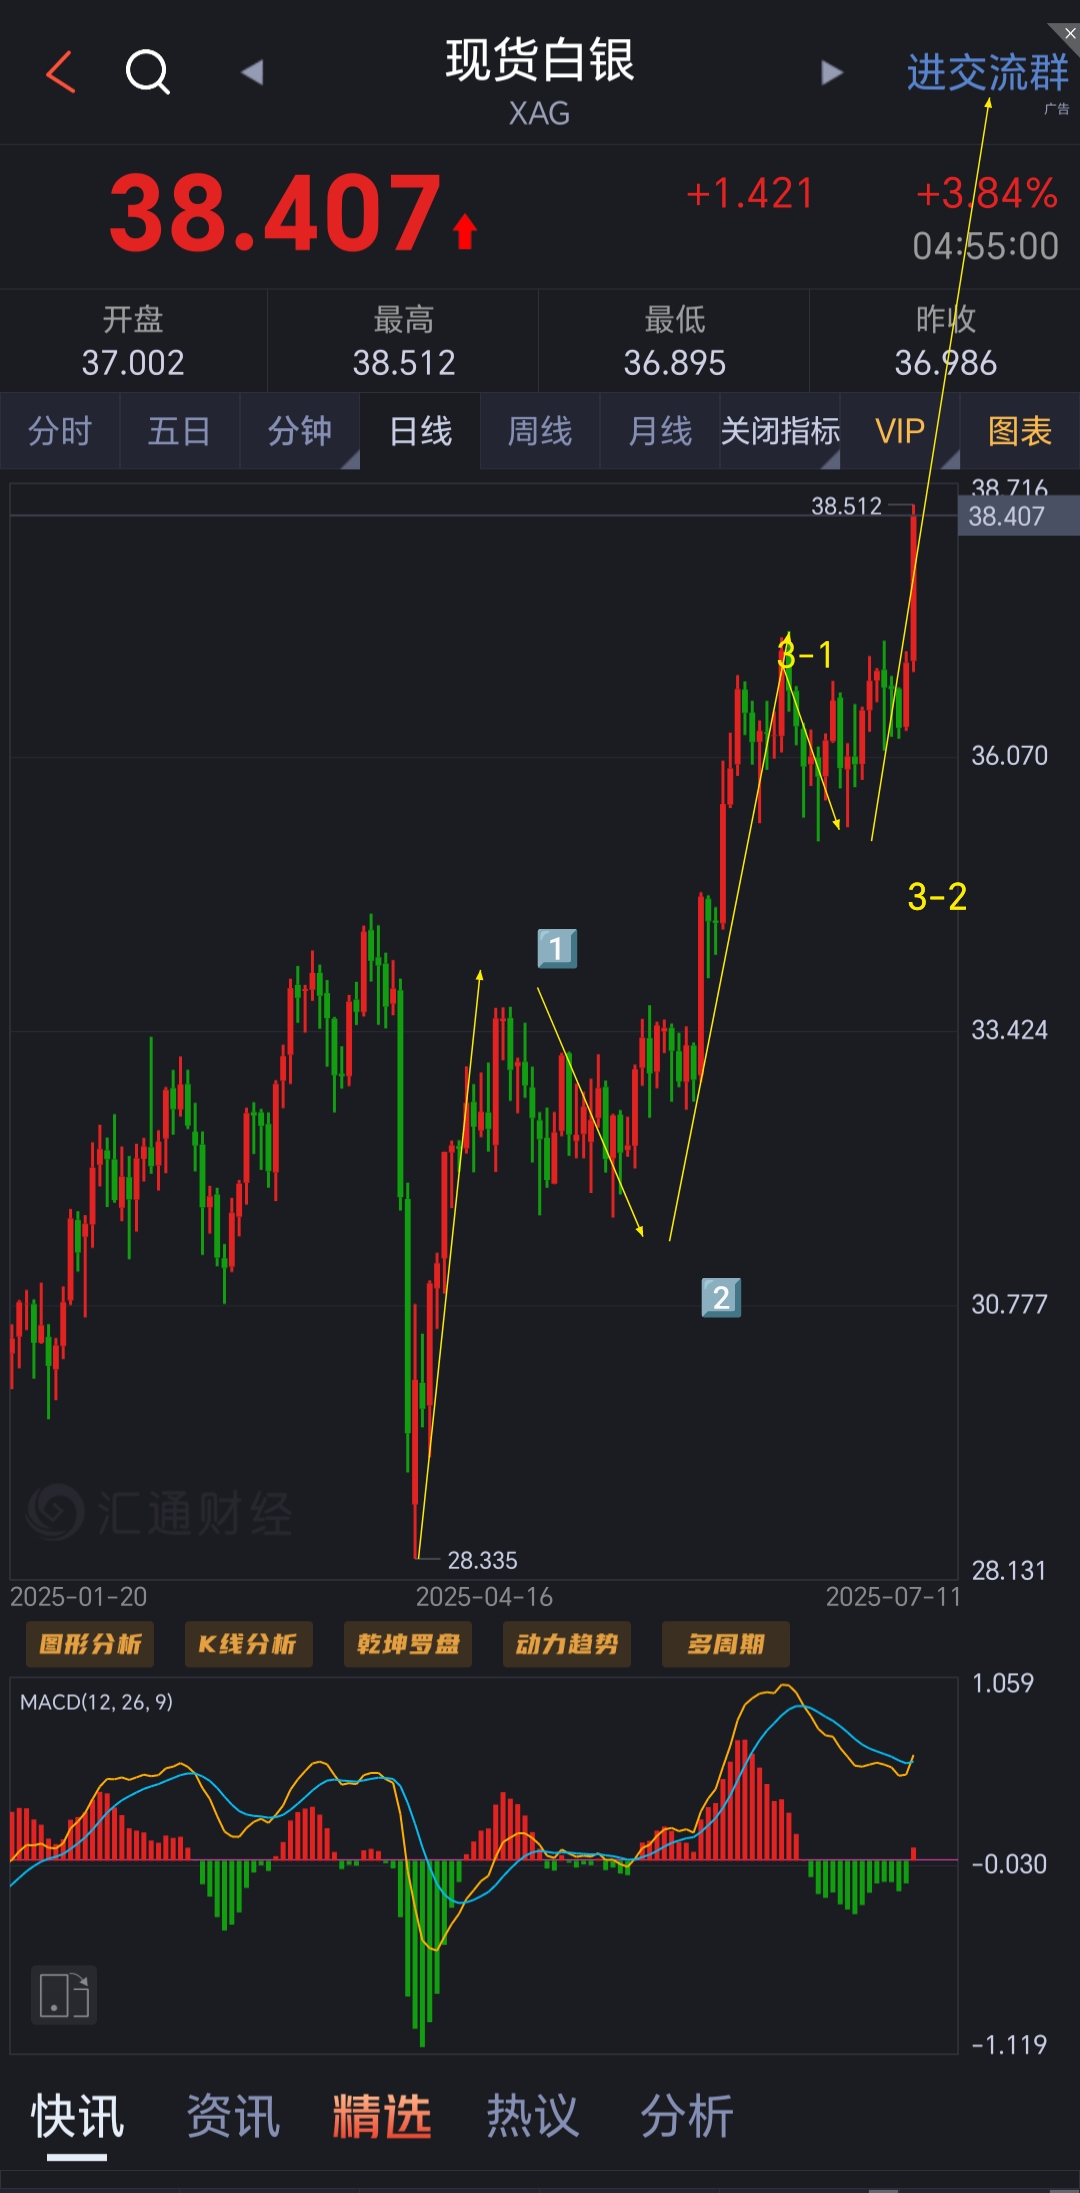Switch to the 热议 bottom tab
This screenshot has height=2193, width=1080.
click(x=533, y=2116)
